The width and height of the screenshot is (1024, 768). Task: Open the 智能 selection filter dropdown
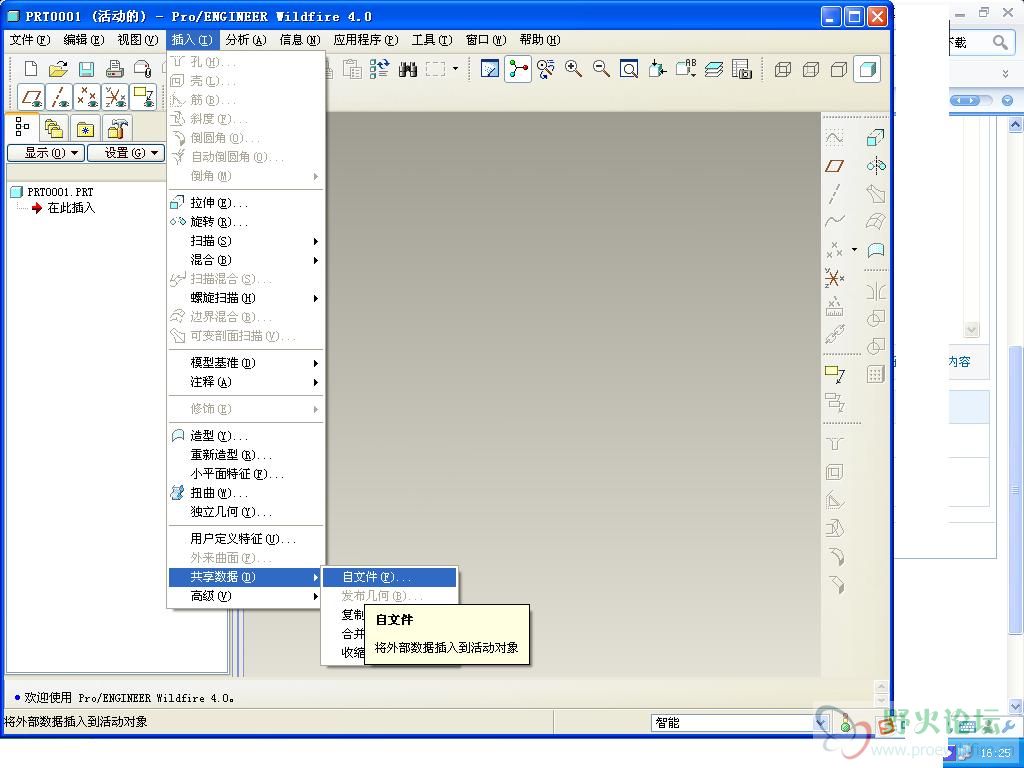(x=822, y=722)
